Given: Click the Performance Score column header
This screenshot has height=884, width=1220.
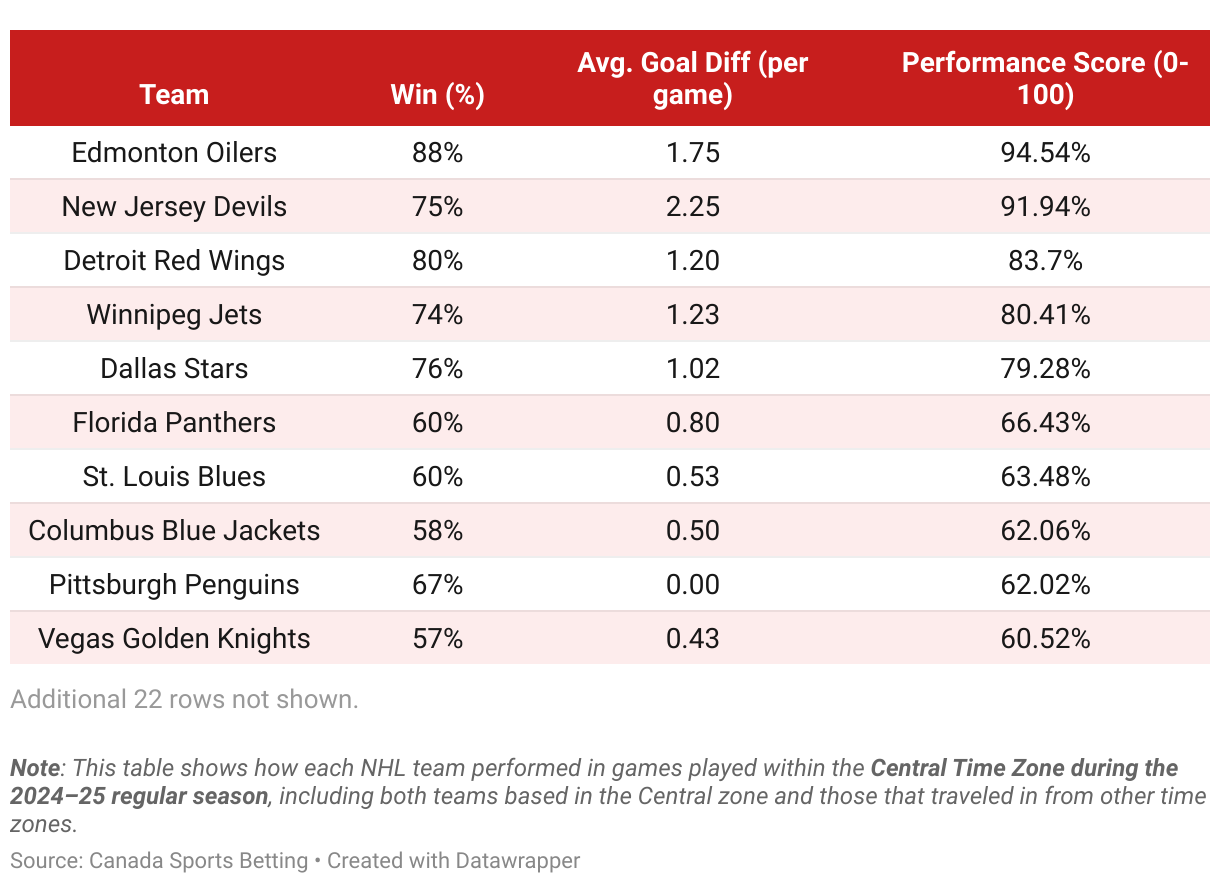Looking at the screenshot, I should pos(1045,79).
